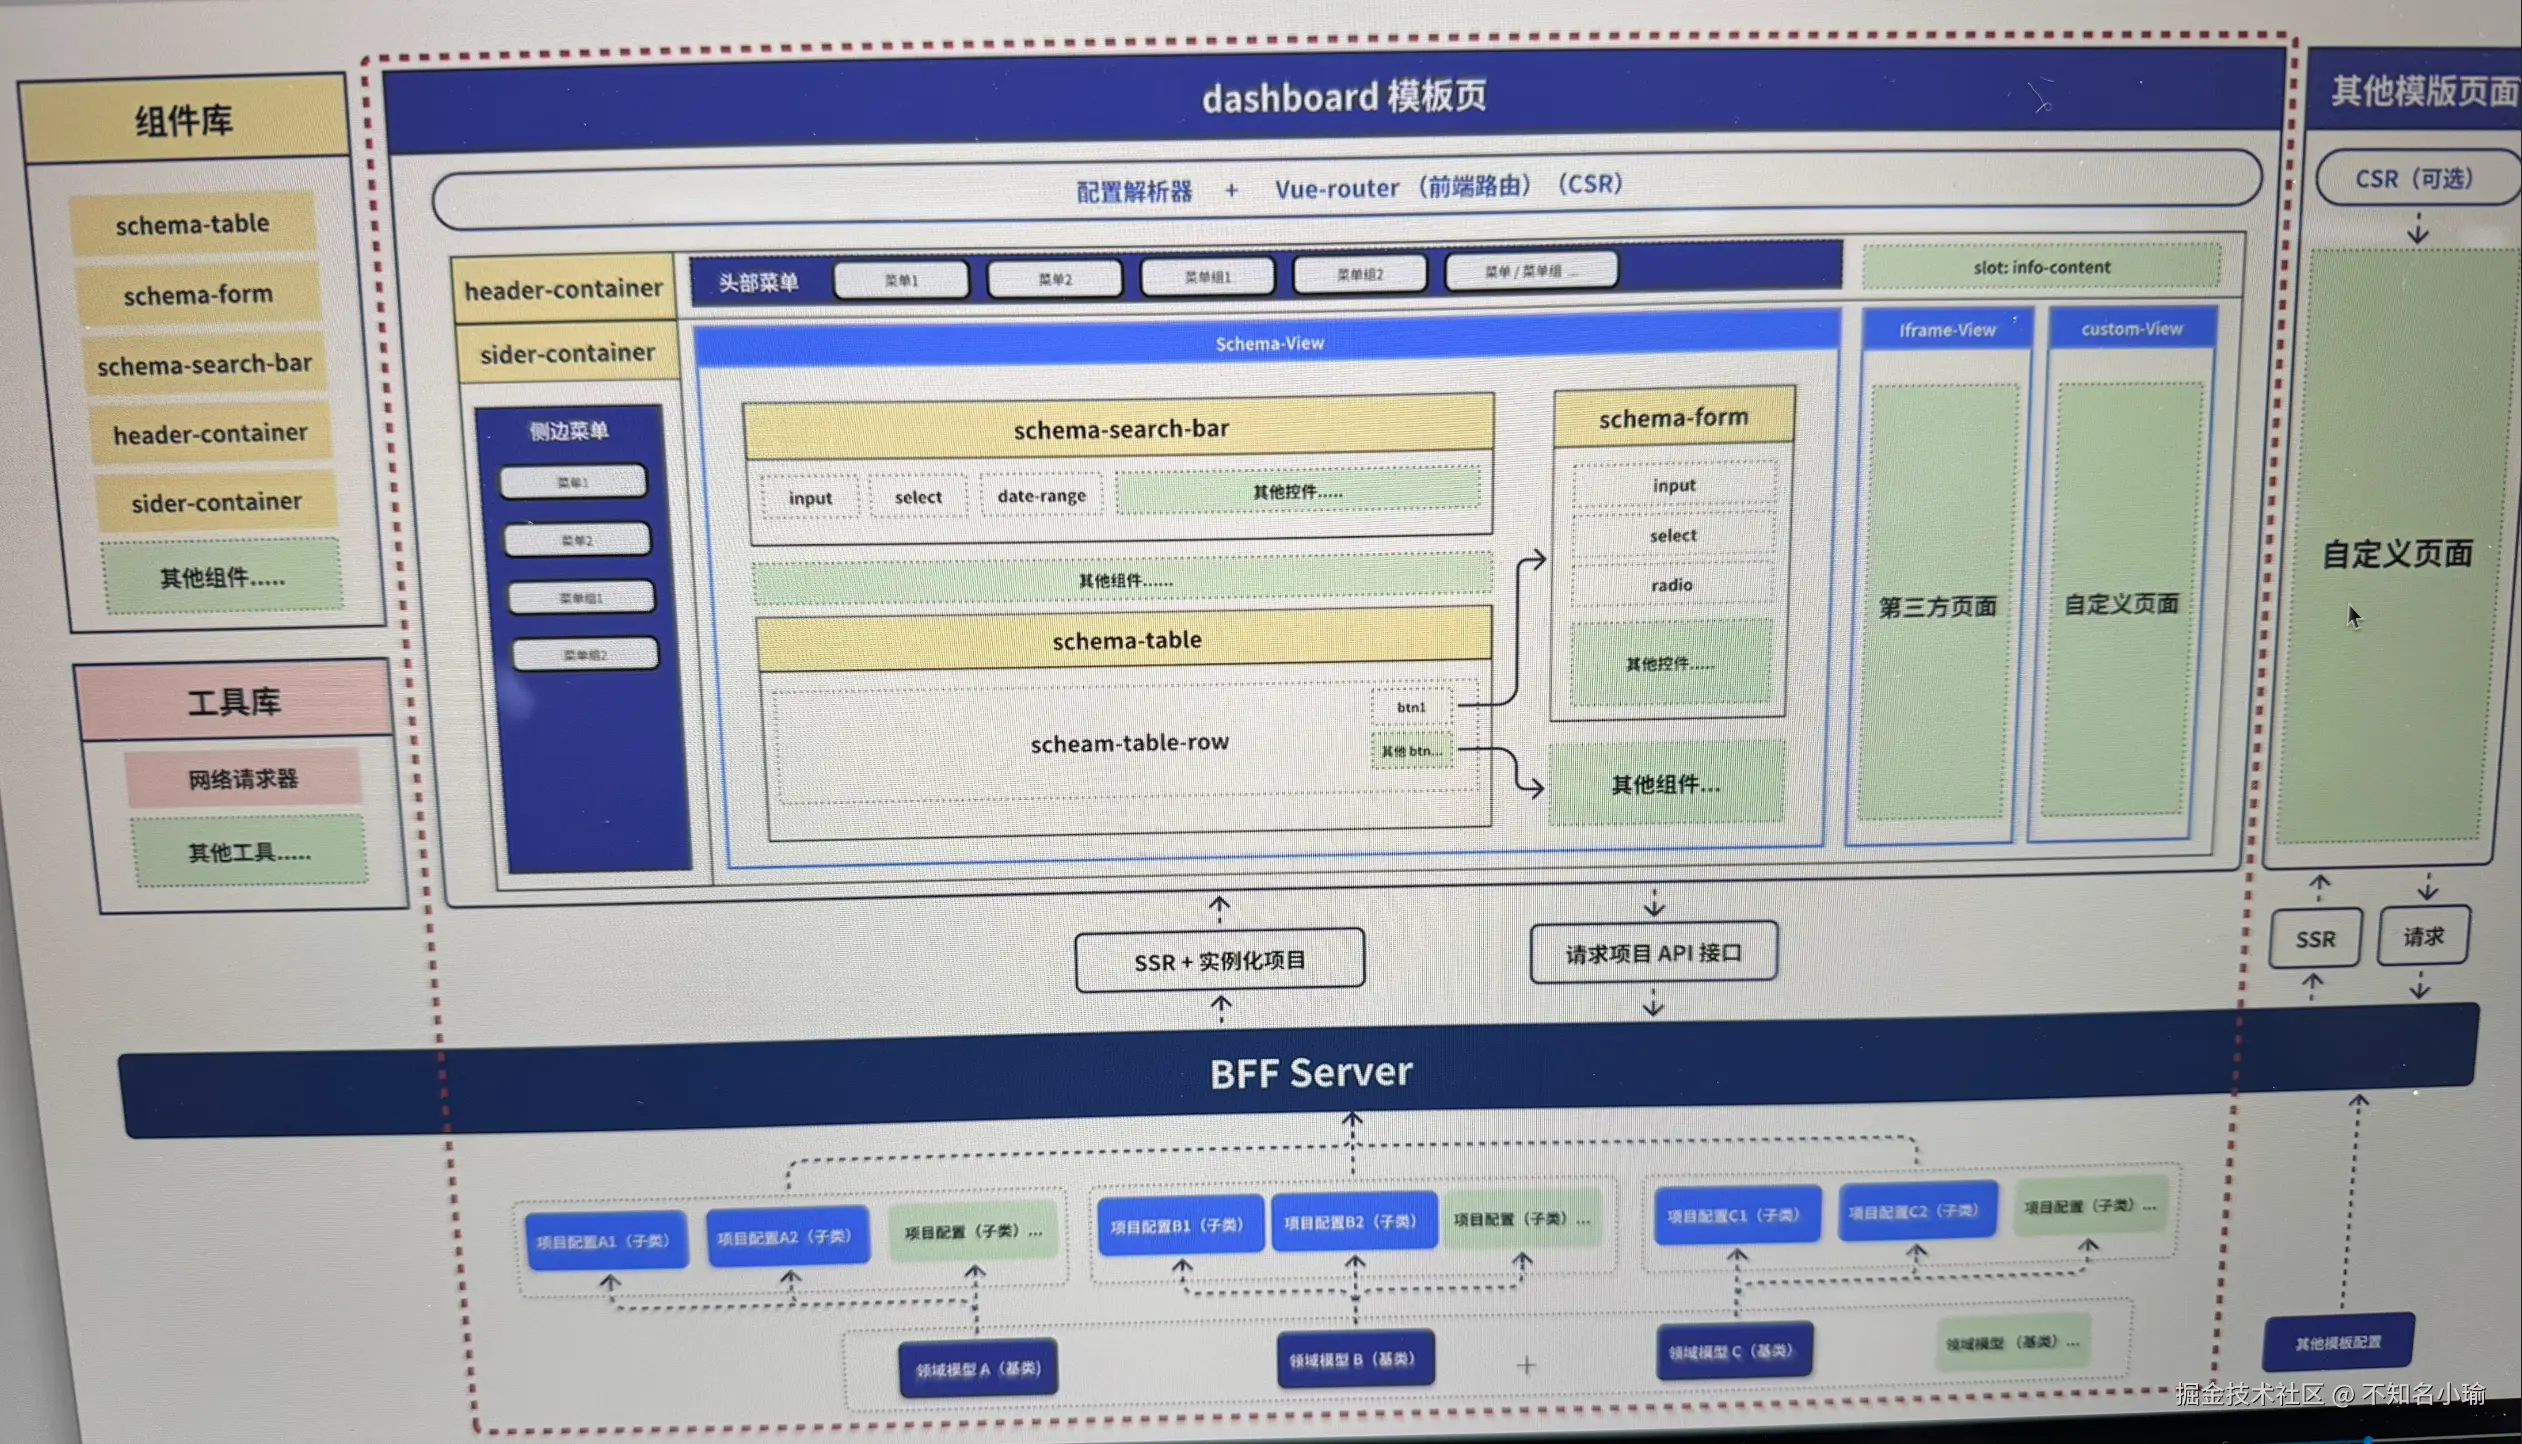Click the select control inside schema-form

coord(1672,536)
